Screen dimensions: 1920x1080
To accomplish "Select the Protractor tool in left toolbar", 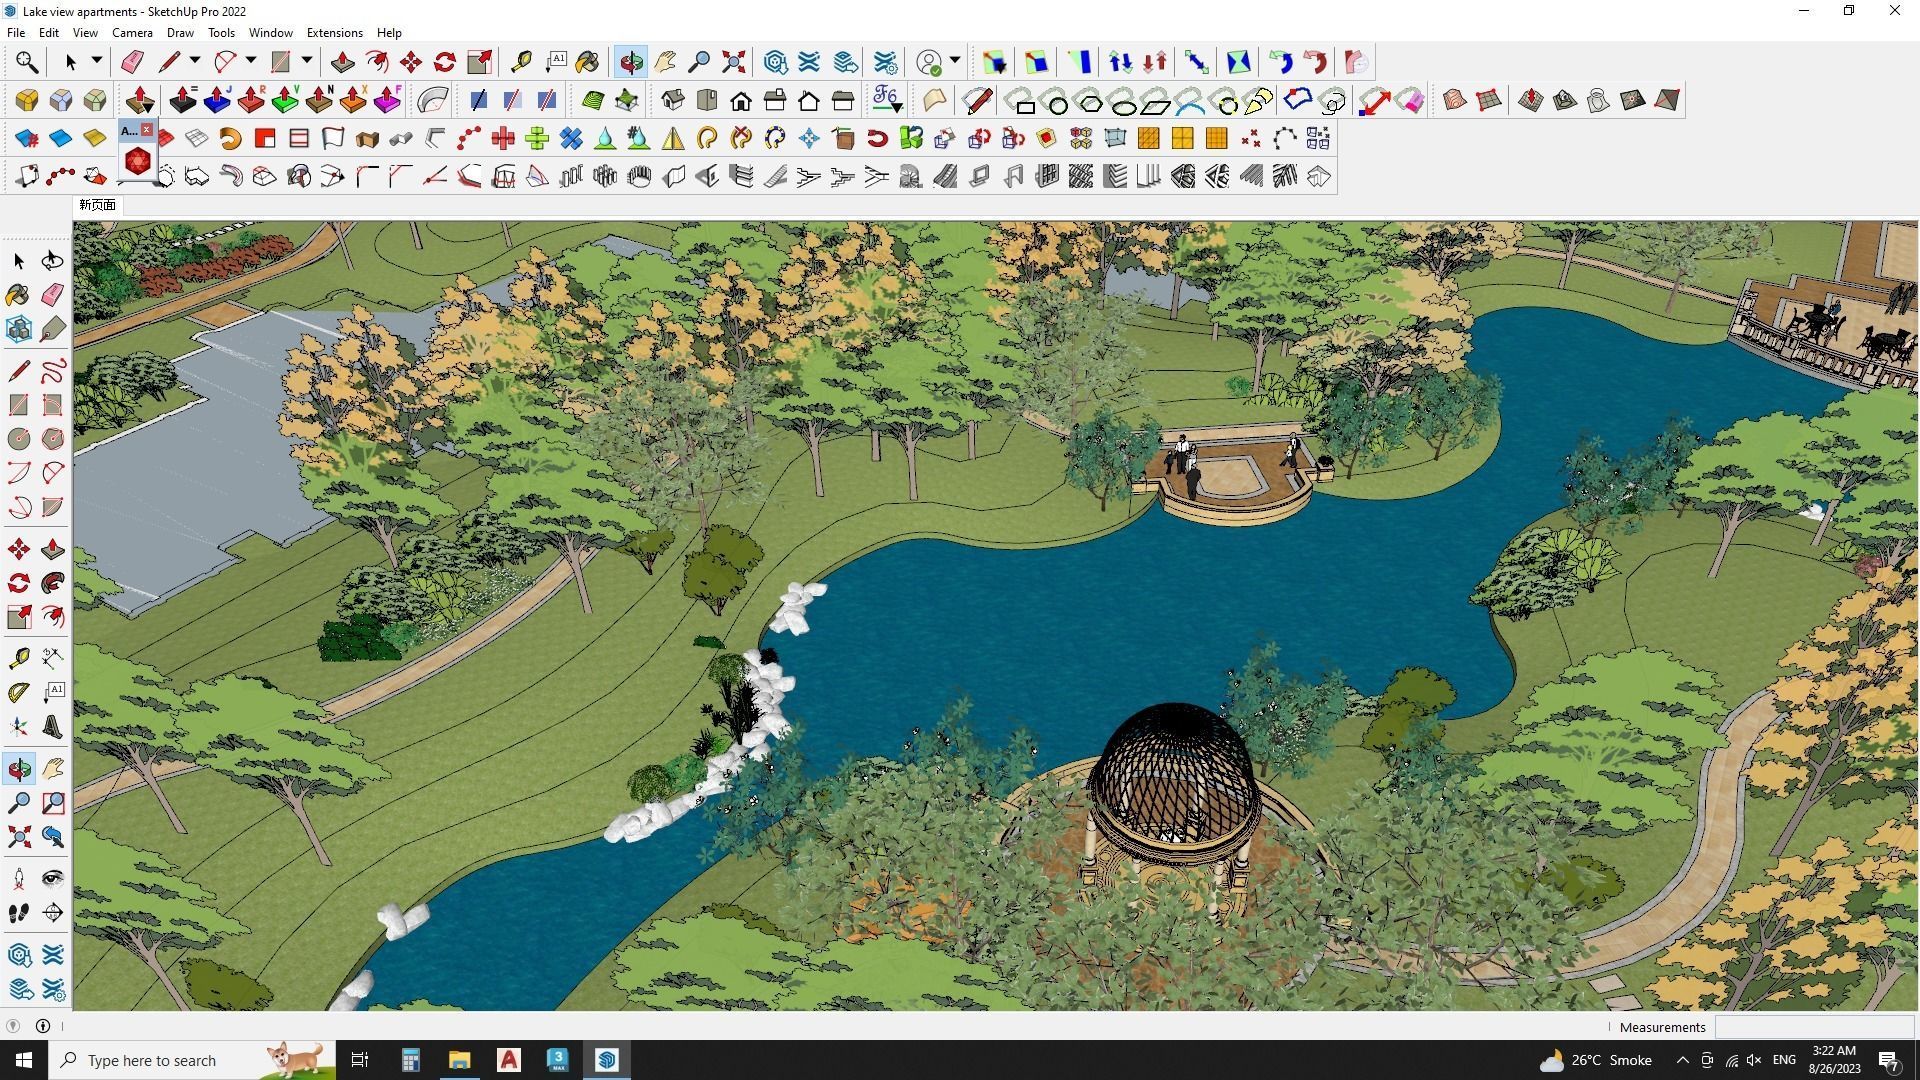I will point(18,692).
